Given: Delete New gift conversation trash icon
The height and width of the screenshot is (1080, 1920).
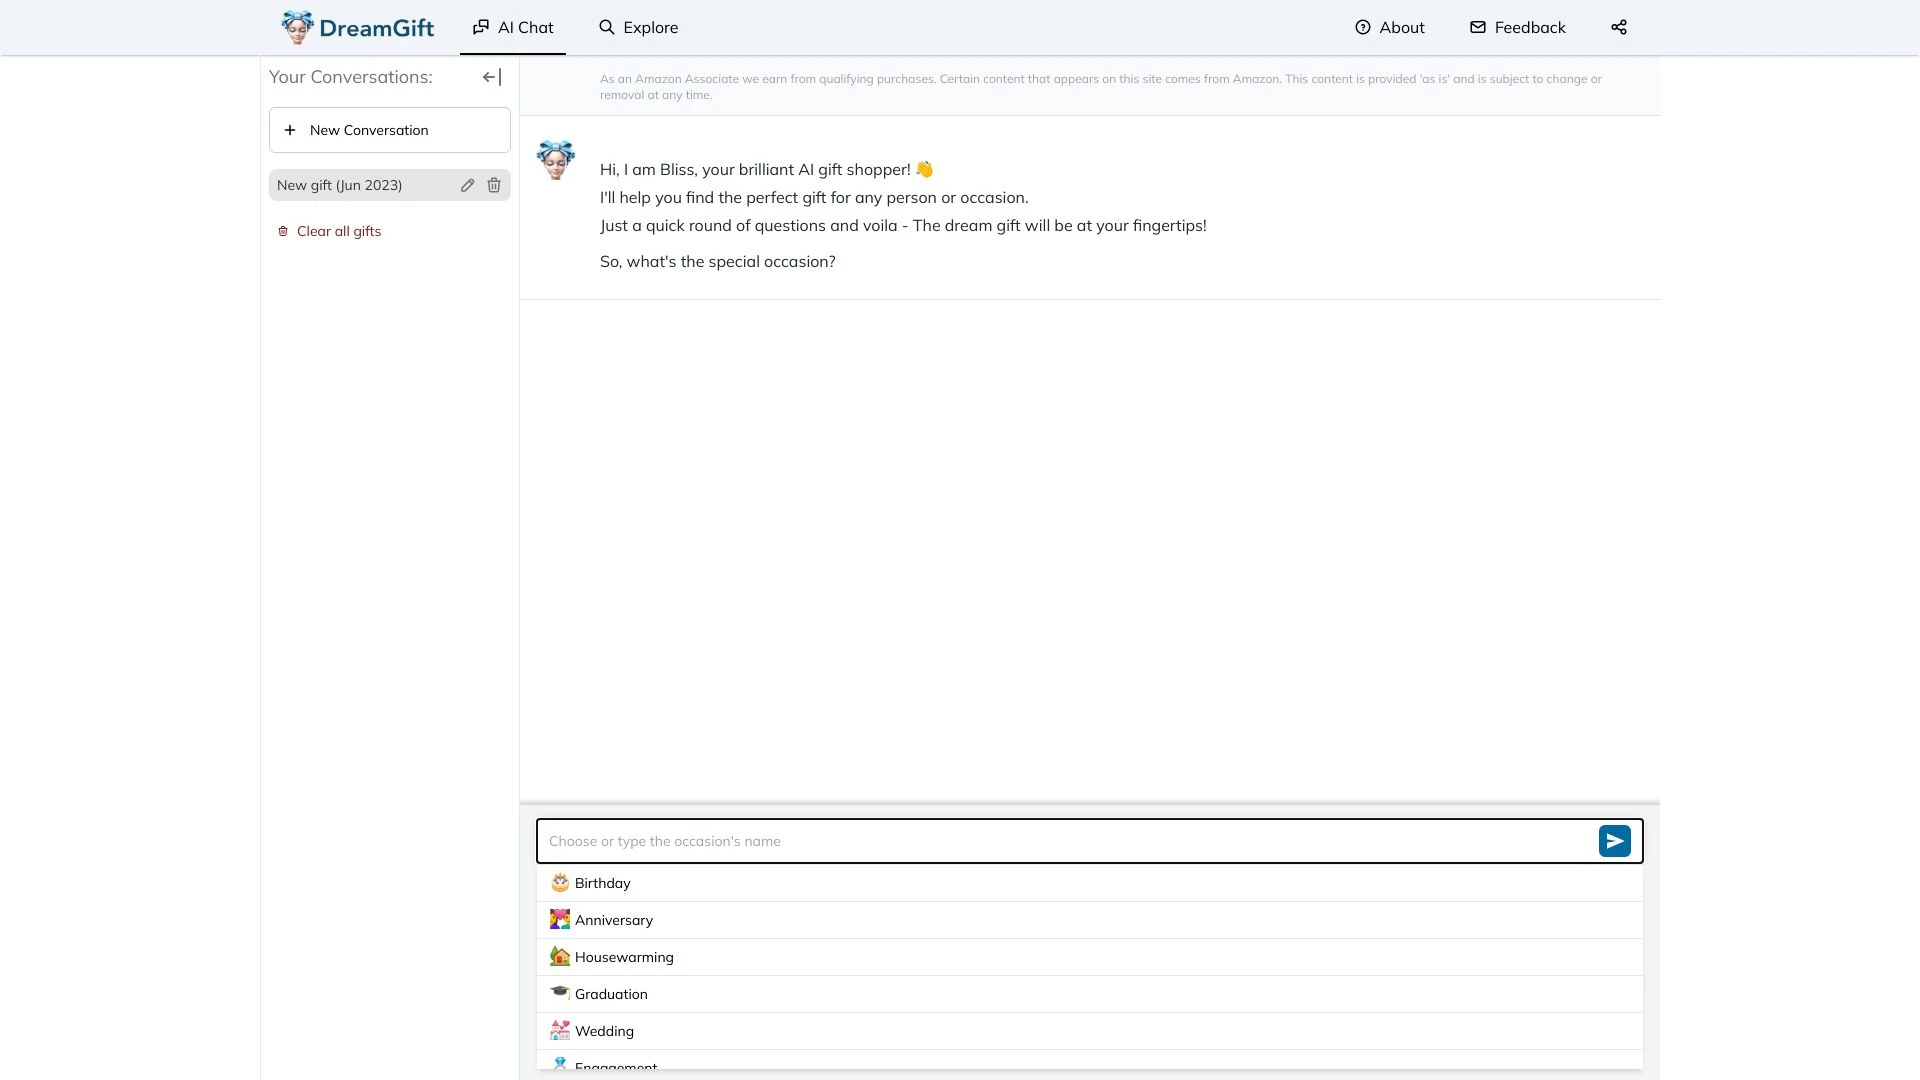Looking at the screenshot, I should [494, 185].
